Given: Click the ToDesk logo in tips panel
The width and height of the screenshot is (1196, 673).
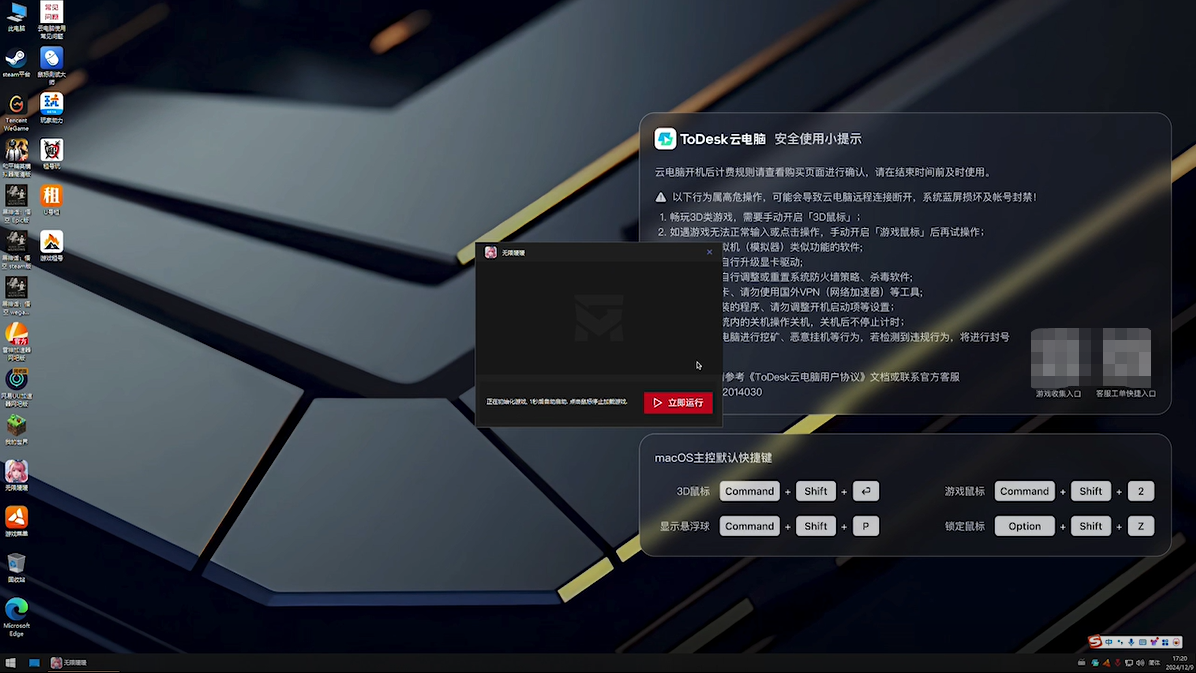Looking at the screenshot, I should pyautogui.click(x=665, y=139).
